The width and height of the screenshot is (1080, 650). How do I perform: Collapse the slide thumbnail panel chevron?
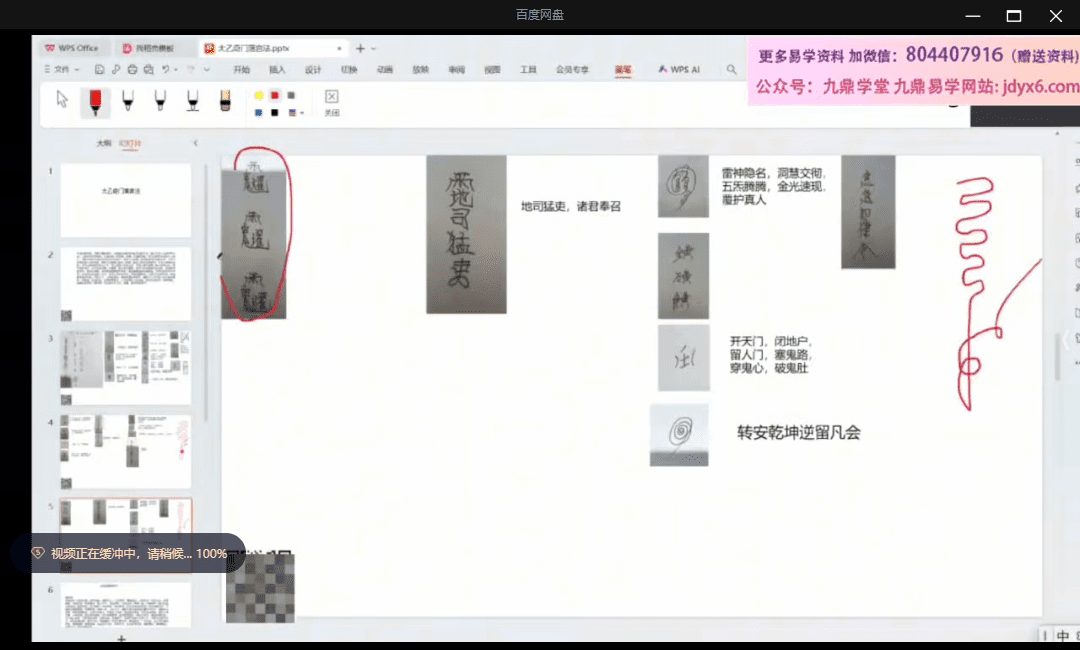(x=195, y=144)
